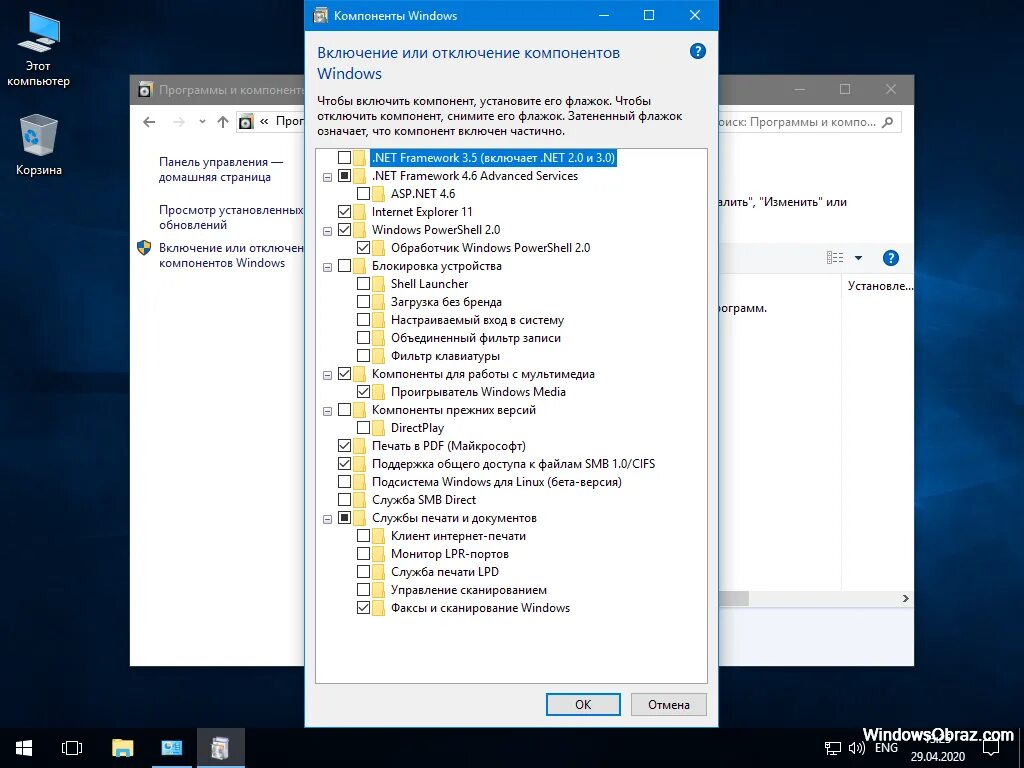The width and height of the screenshot is (1024, 768).
Task: Check Объединенный фильтр записи component
Action: click(x=363, y=338)
